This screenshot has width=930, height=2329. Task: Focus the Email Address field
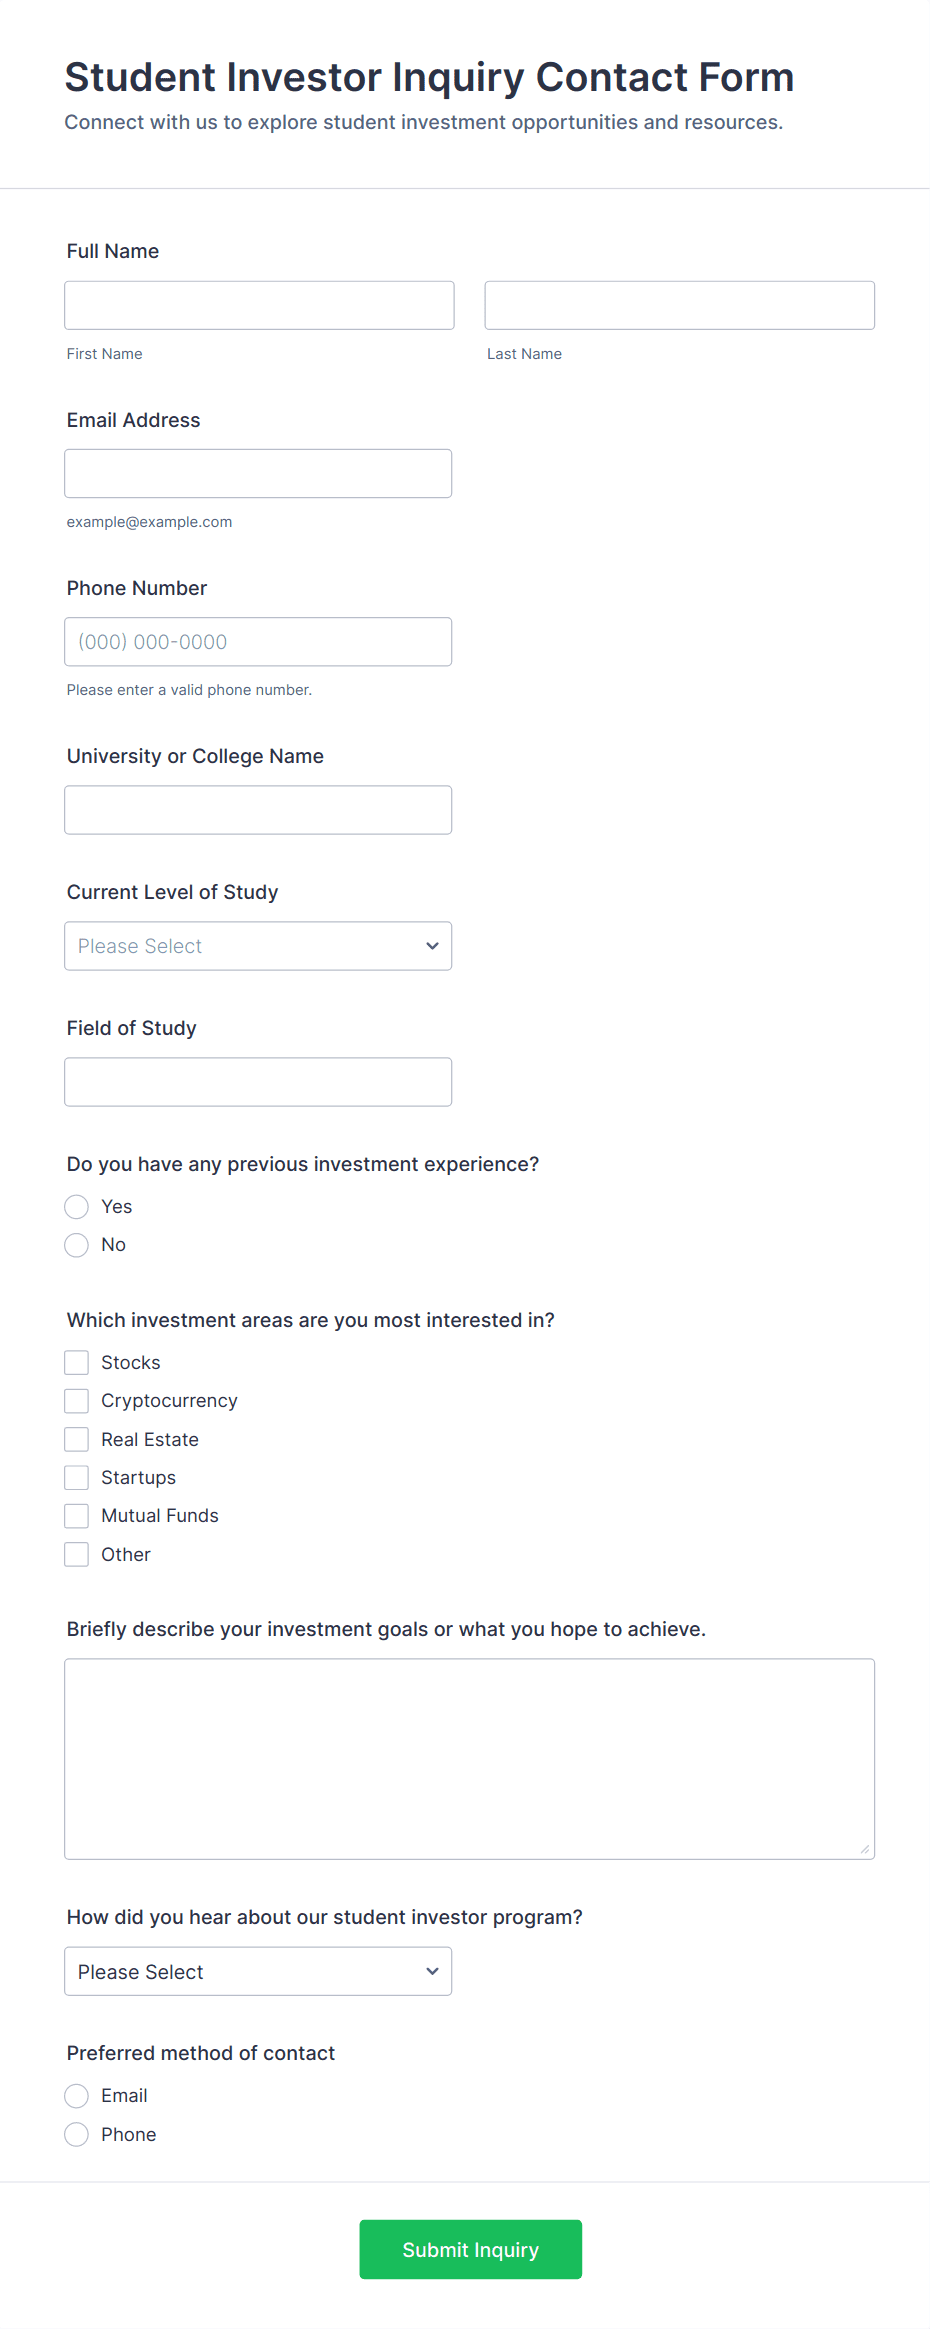tap(258, 473)
